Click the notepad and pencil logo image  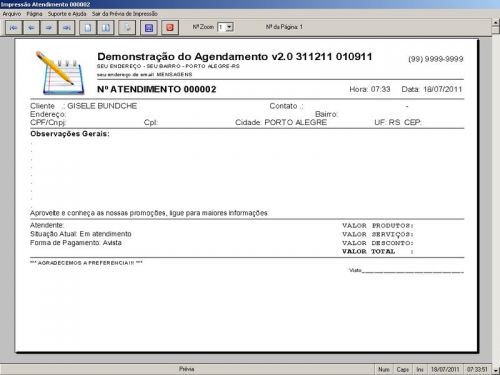click(60, 73)
